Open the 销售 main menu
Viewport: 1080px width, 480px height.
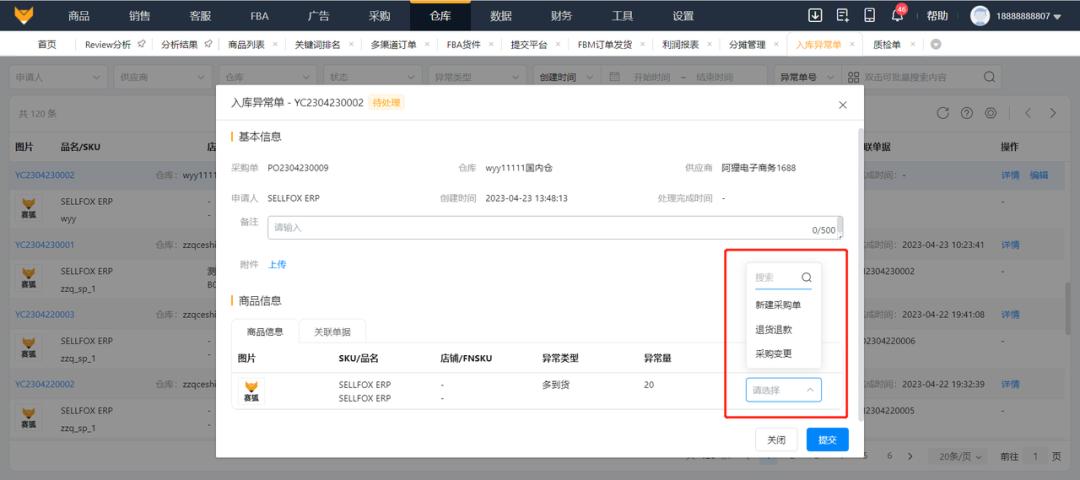click(140, 16)
